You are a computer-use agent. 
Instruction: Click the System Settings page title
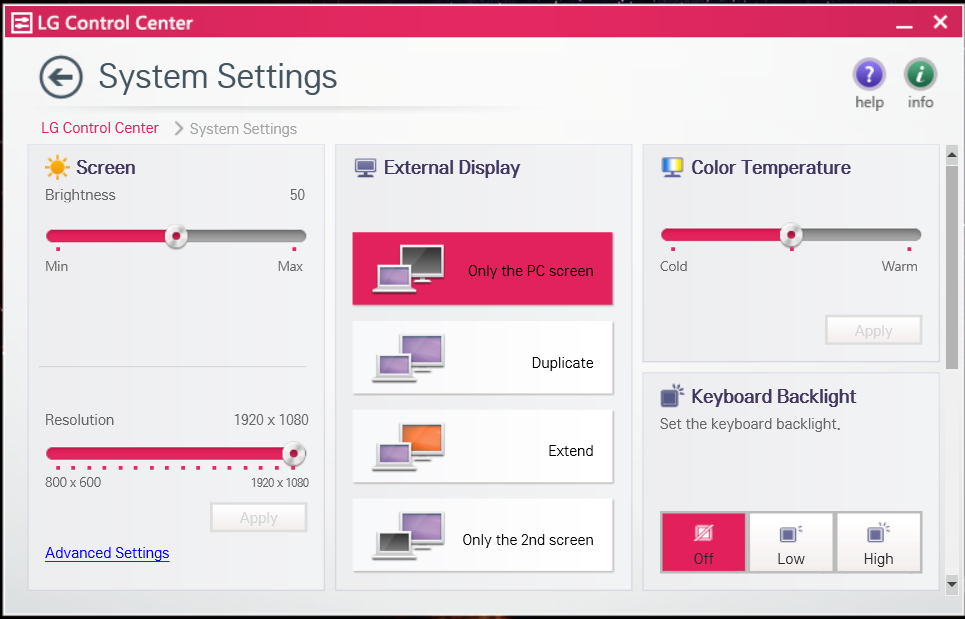tap(218, 77)
